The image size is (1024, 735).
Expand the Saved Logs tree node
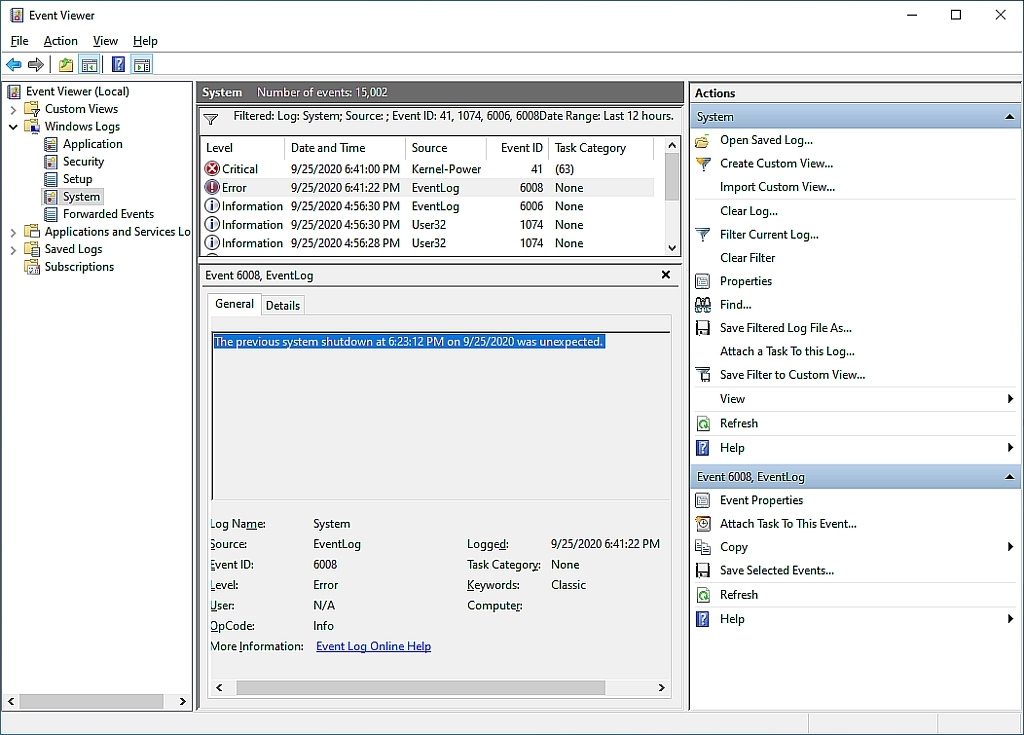13,250
